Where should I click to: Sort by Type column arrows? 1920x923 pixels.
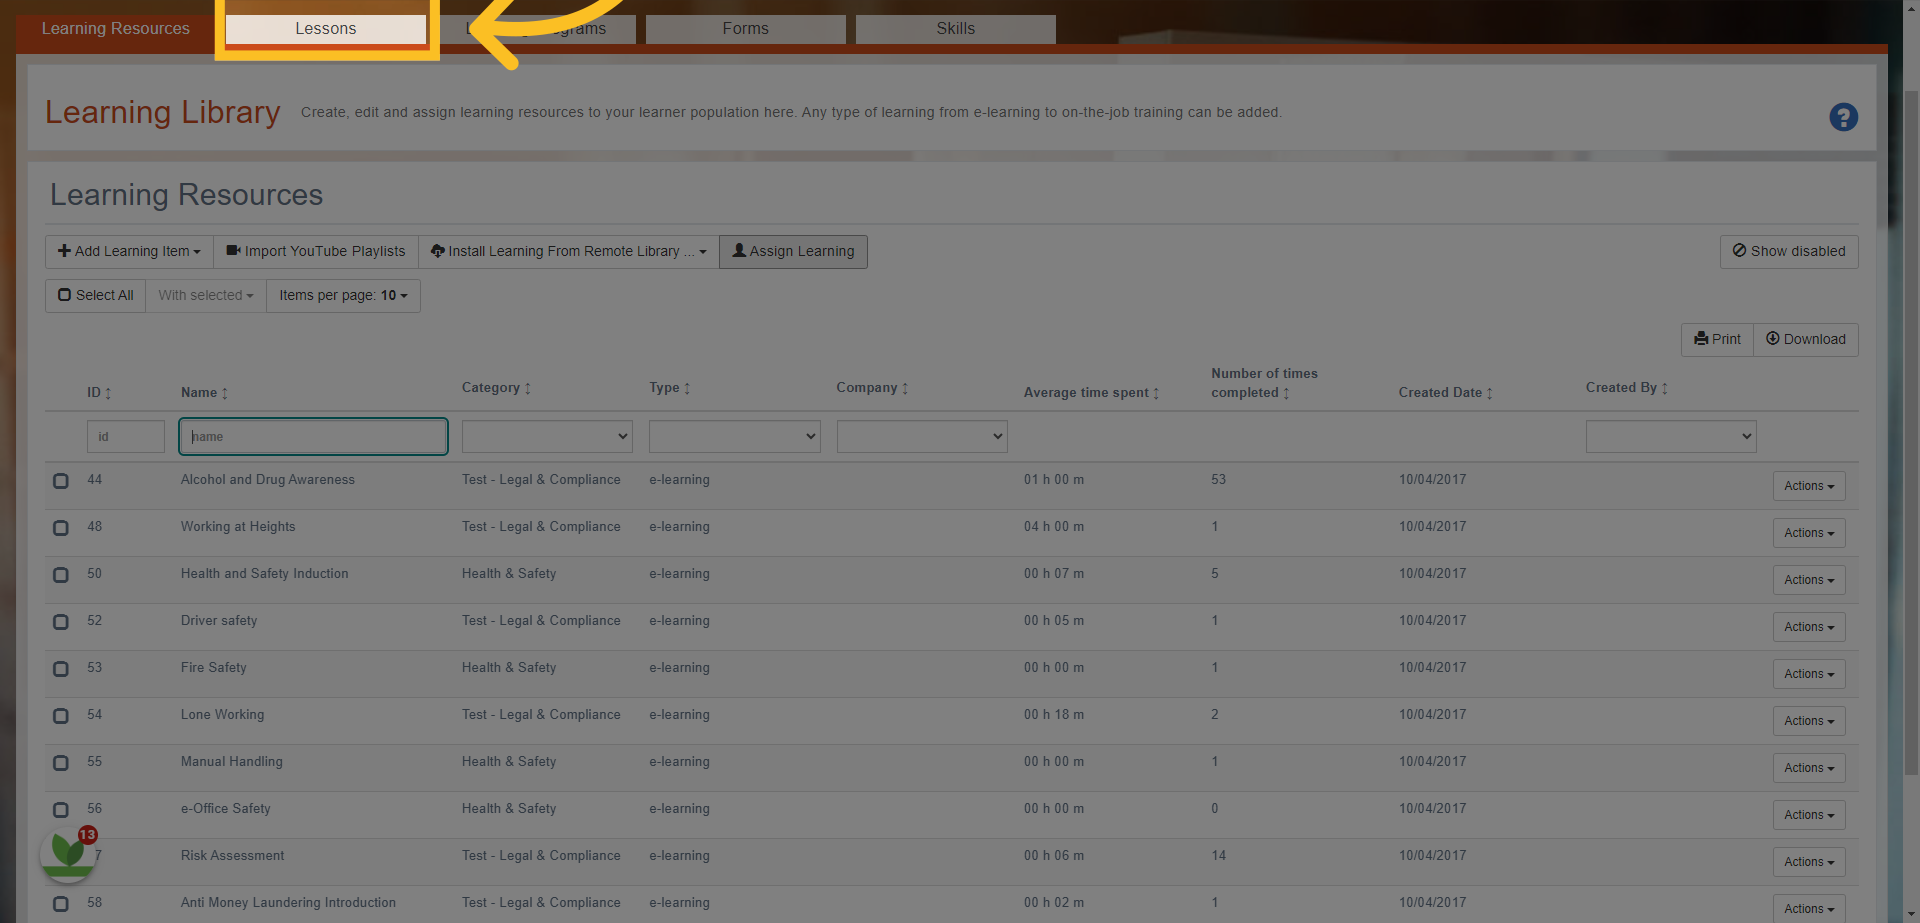[x=687, y=388]
